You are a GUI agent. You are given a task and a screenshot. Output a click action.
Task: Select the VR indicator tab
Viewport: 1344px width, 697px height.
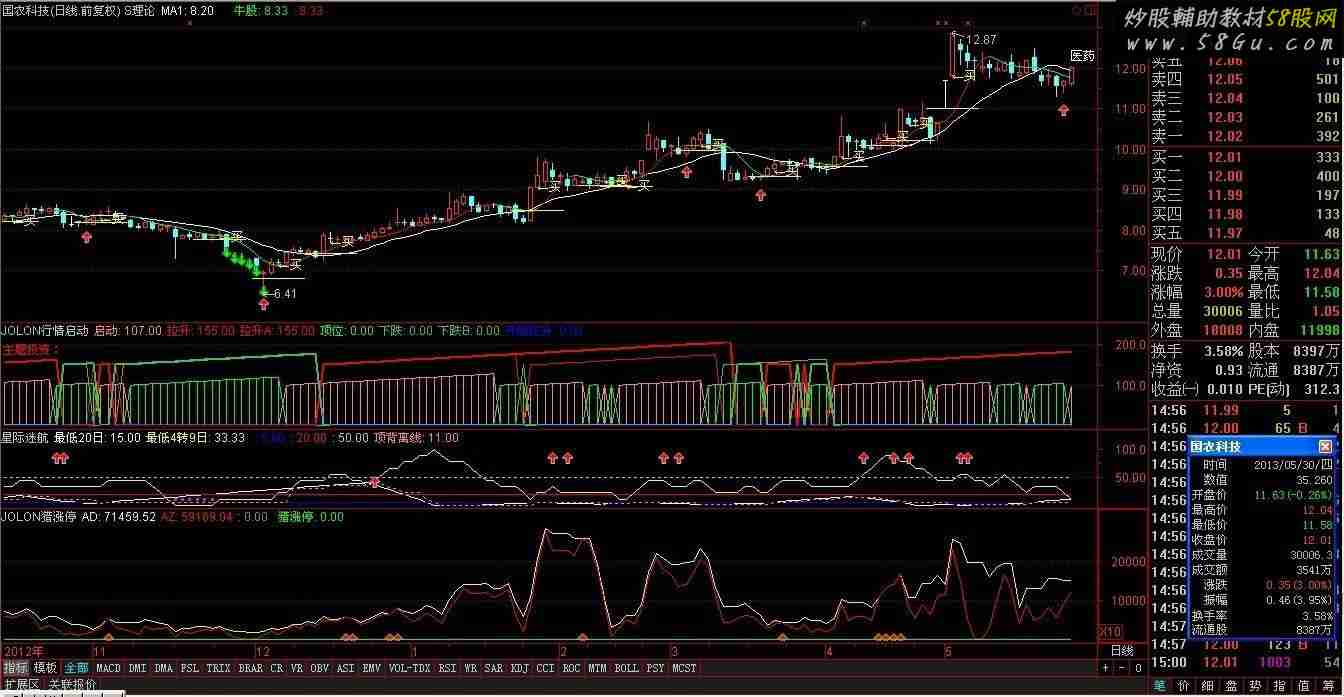coord(297,668)
